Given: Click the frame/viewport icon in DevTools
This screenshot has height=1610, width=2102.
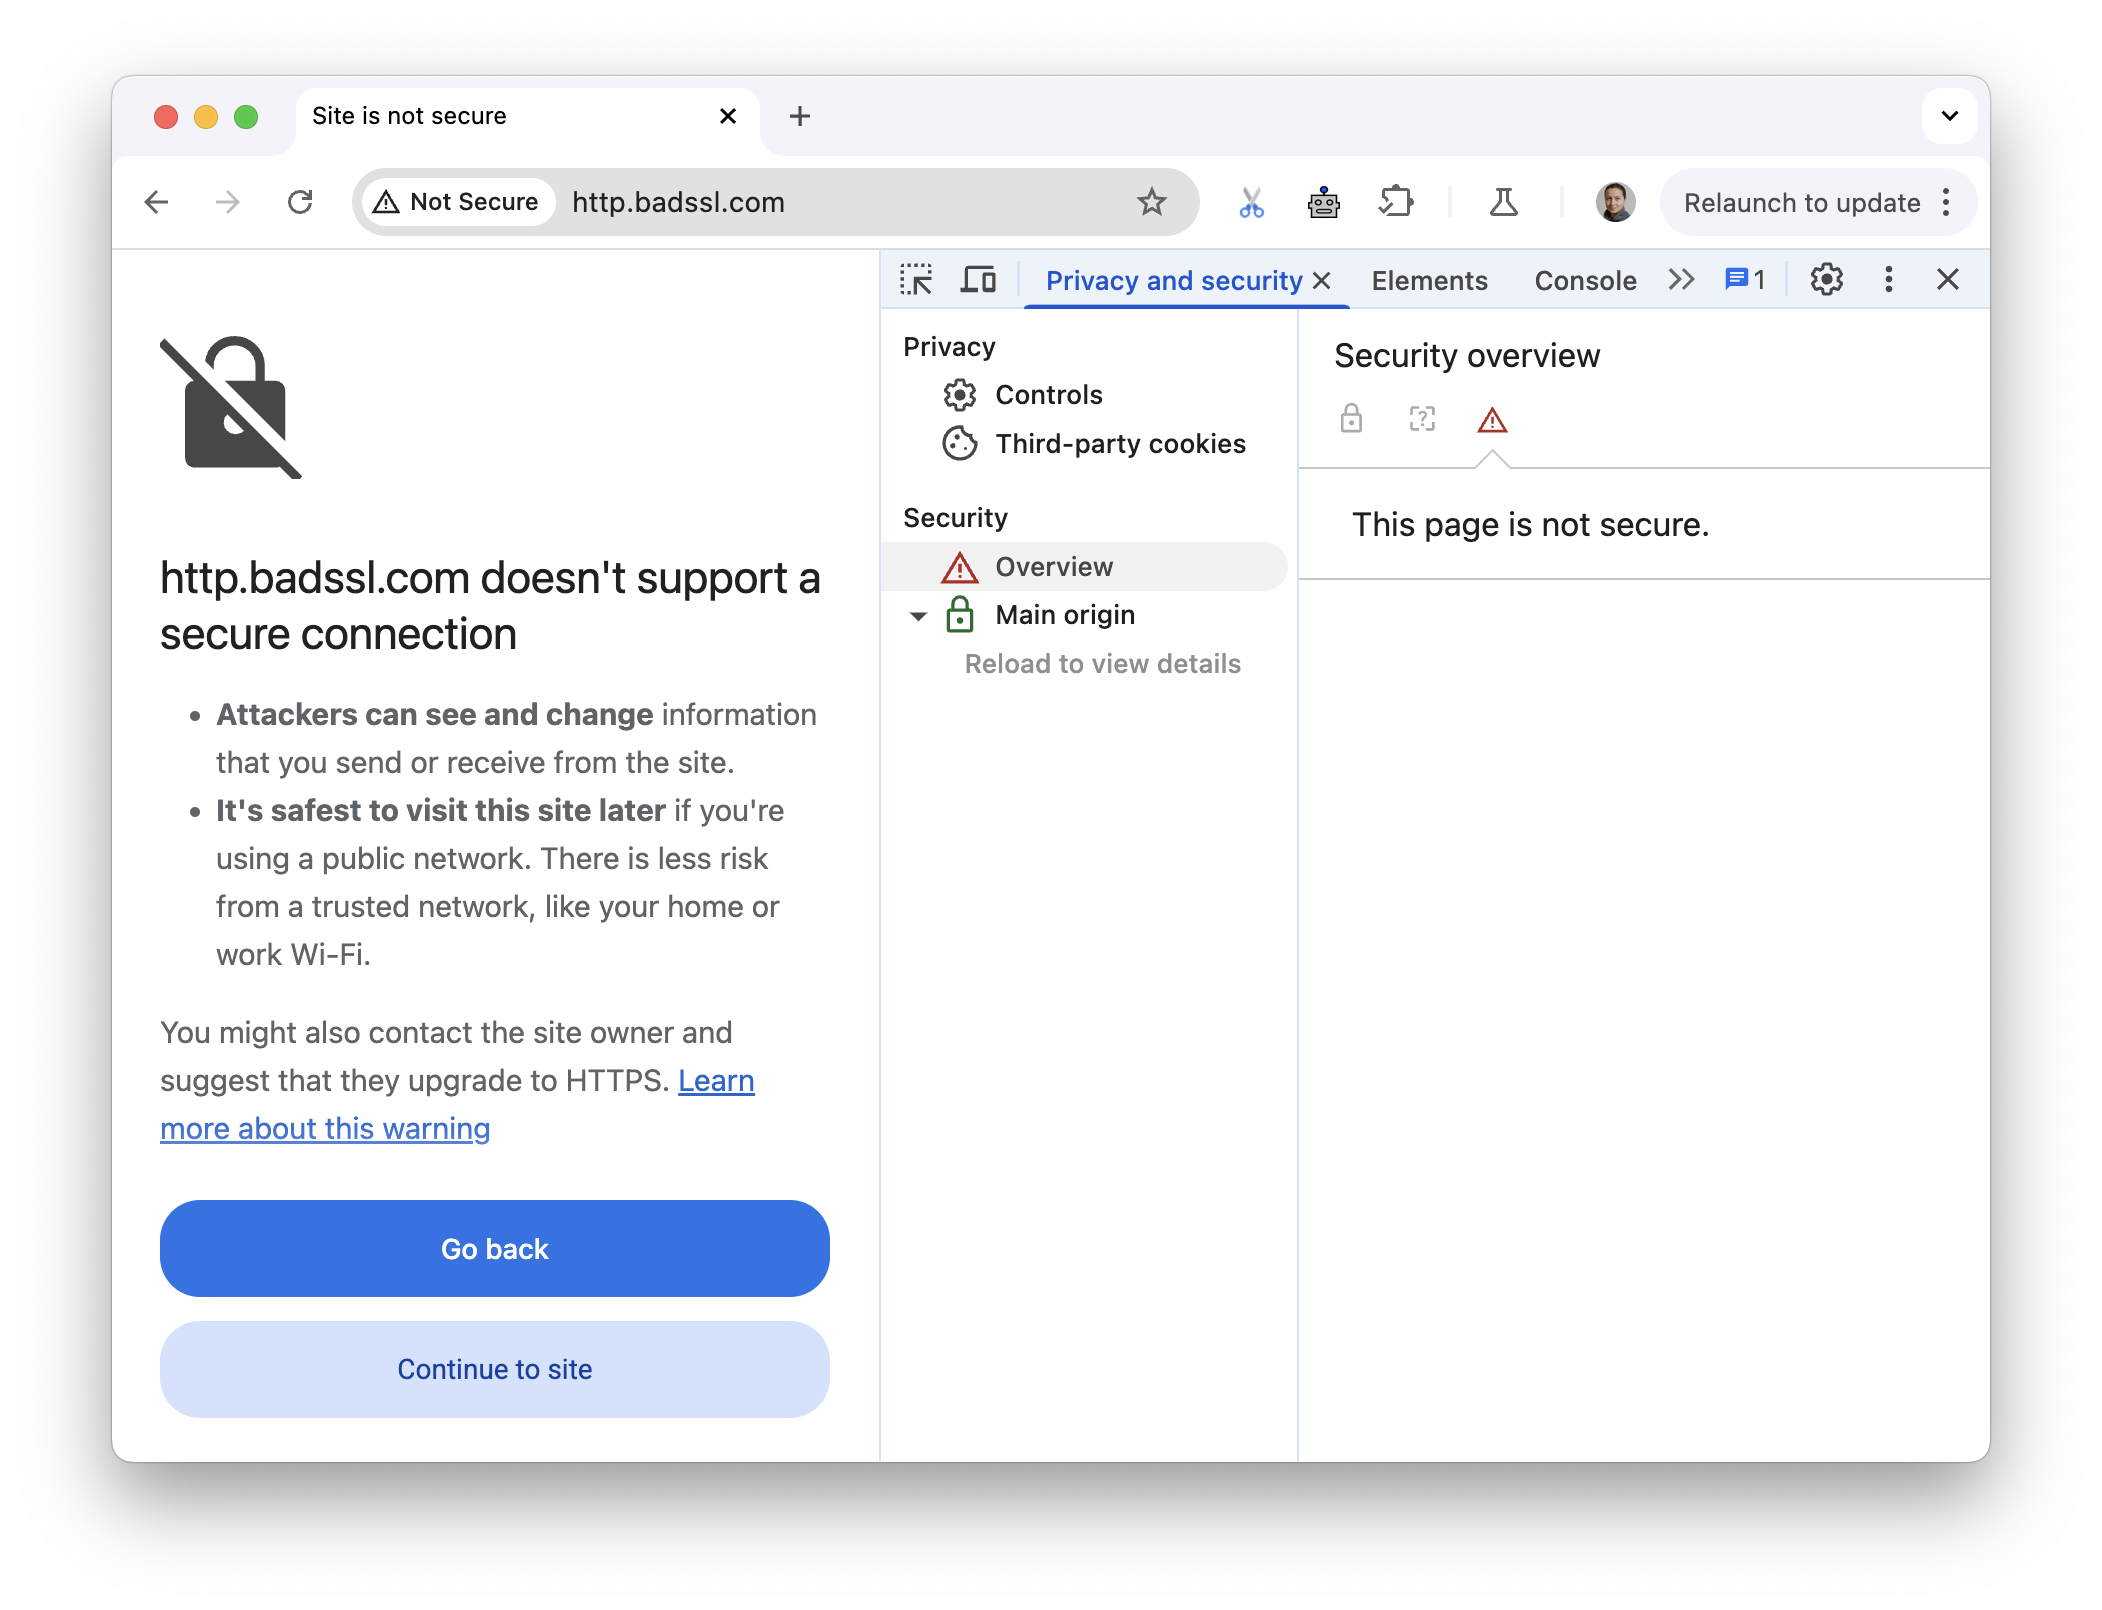Looking at the screenshot, I should pyautogui.click(x=977, y=279).
